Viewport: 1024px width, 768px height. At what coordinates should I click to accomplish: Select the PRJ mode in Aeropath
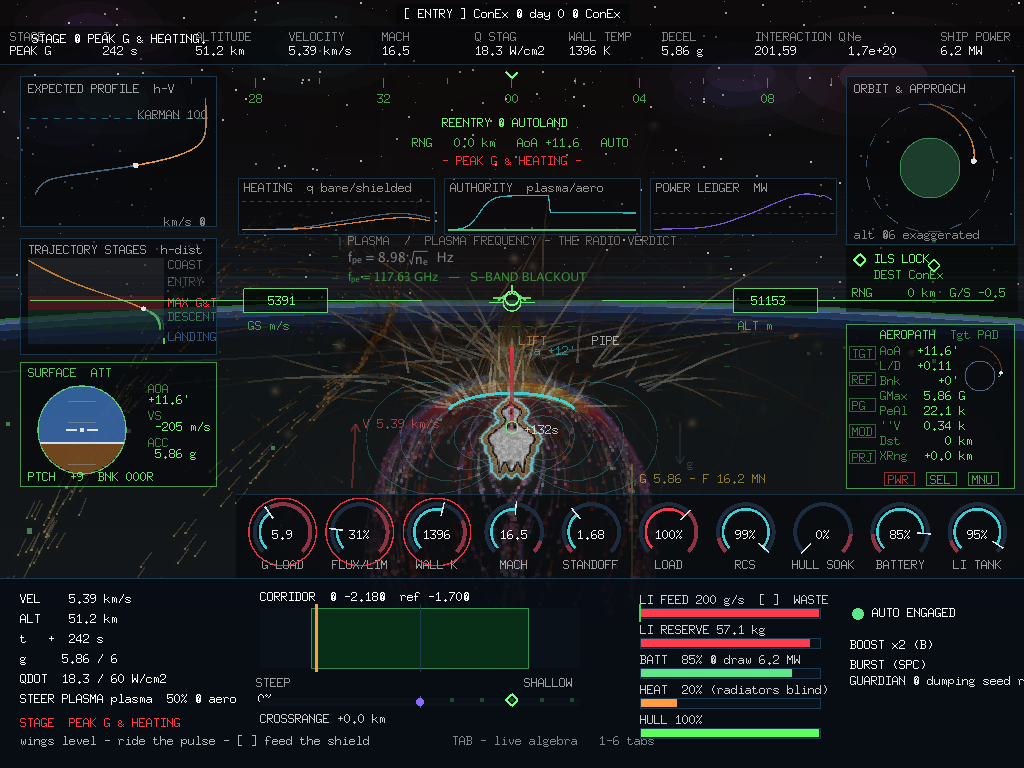pos(862,457)
